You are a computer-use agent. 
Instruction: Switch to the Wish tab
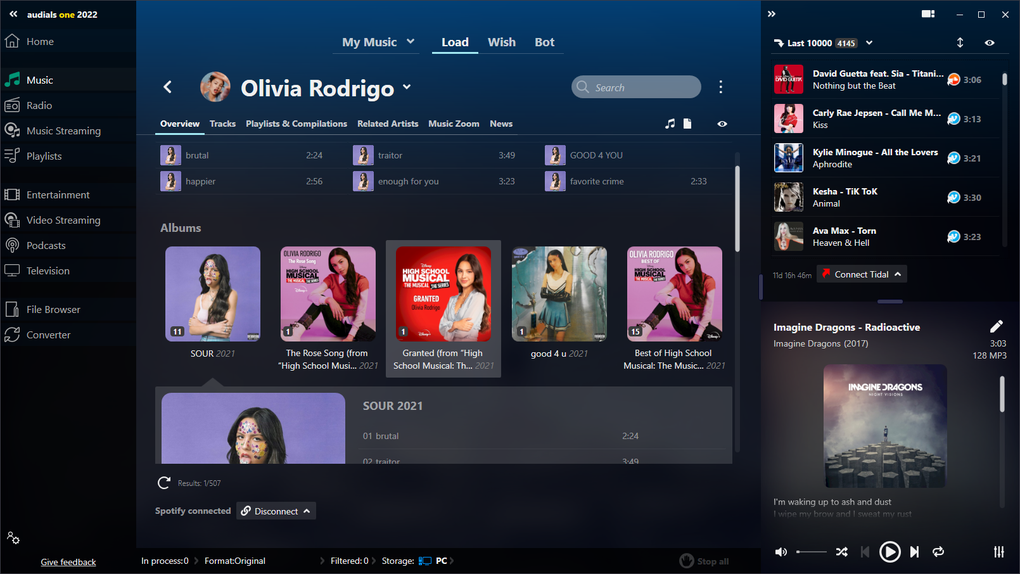502,42
